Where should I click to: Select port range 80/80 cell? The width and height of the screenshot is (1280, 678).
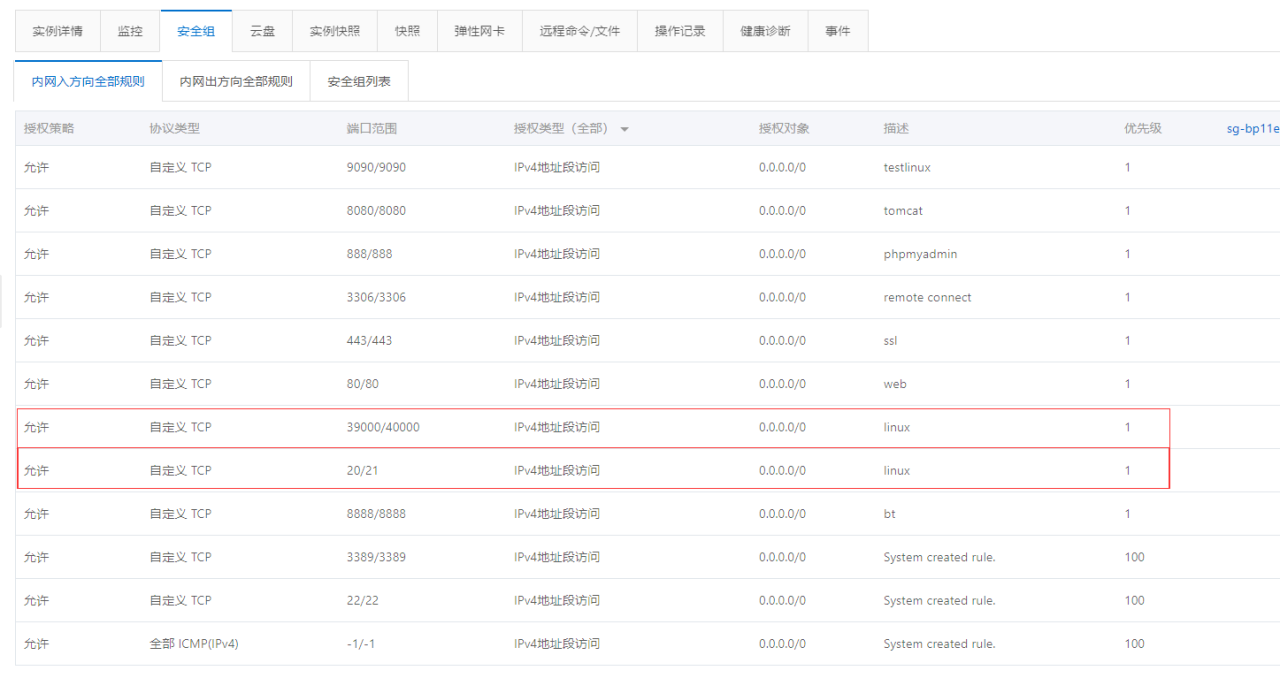tap(363, 384)
